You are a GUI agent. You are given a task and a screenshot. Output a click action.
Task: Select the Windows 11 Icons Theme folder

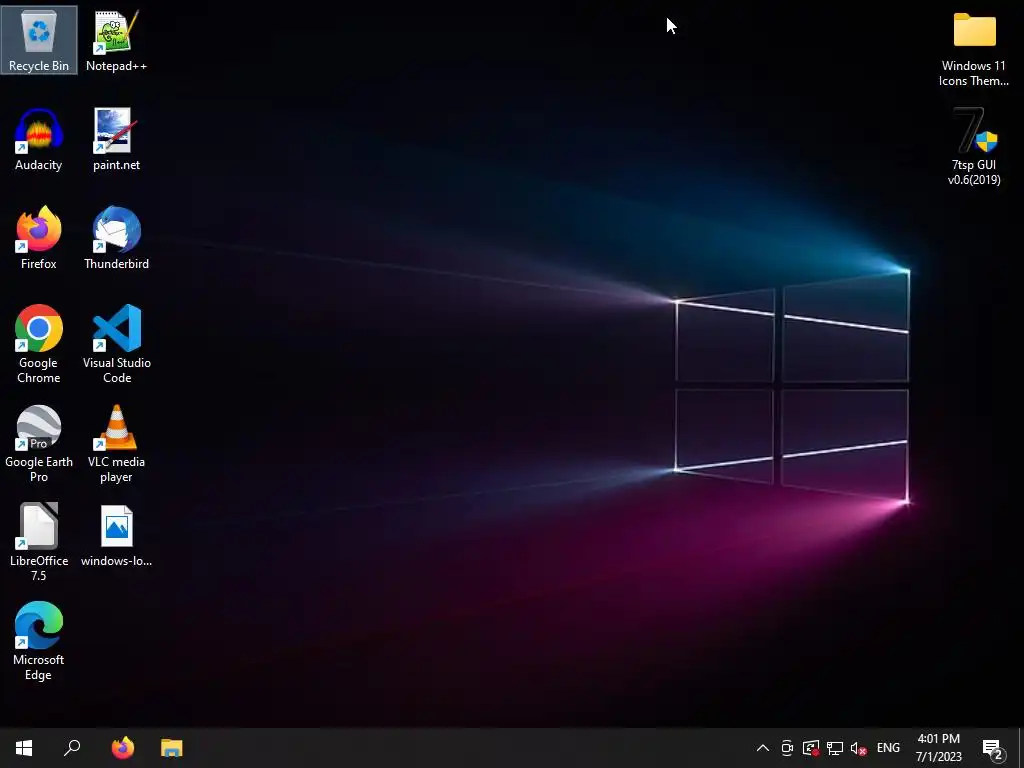[x=974, y=48]
